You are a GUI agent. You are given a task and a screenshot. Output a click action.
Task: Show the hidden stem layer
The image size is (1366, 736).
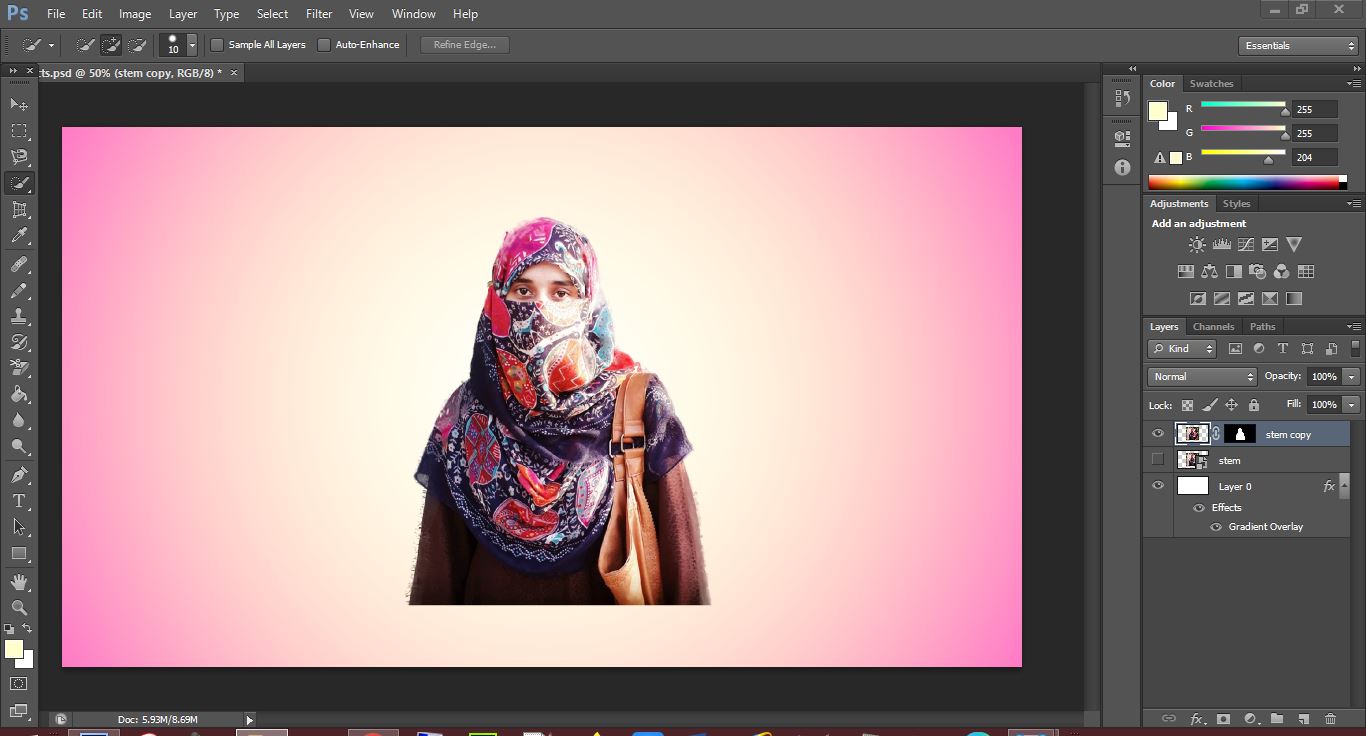click(1158, 460)
